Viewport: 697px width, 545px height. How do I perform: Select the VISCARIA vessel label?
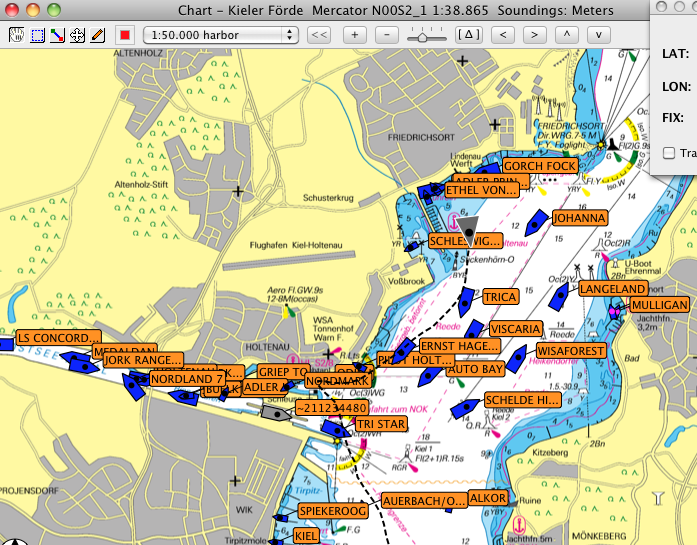(516, 329)
